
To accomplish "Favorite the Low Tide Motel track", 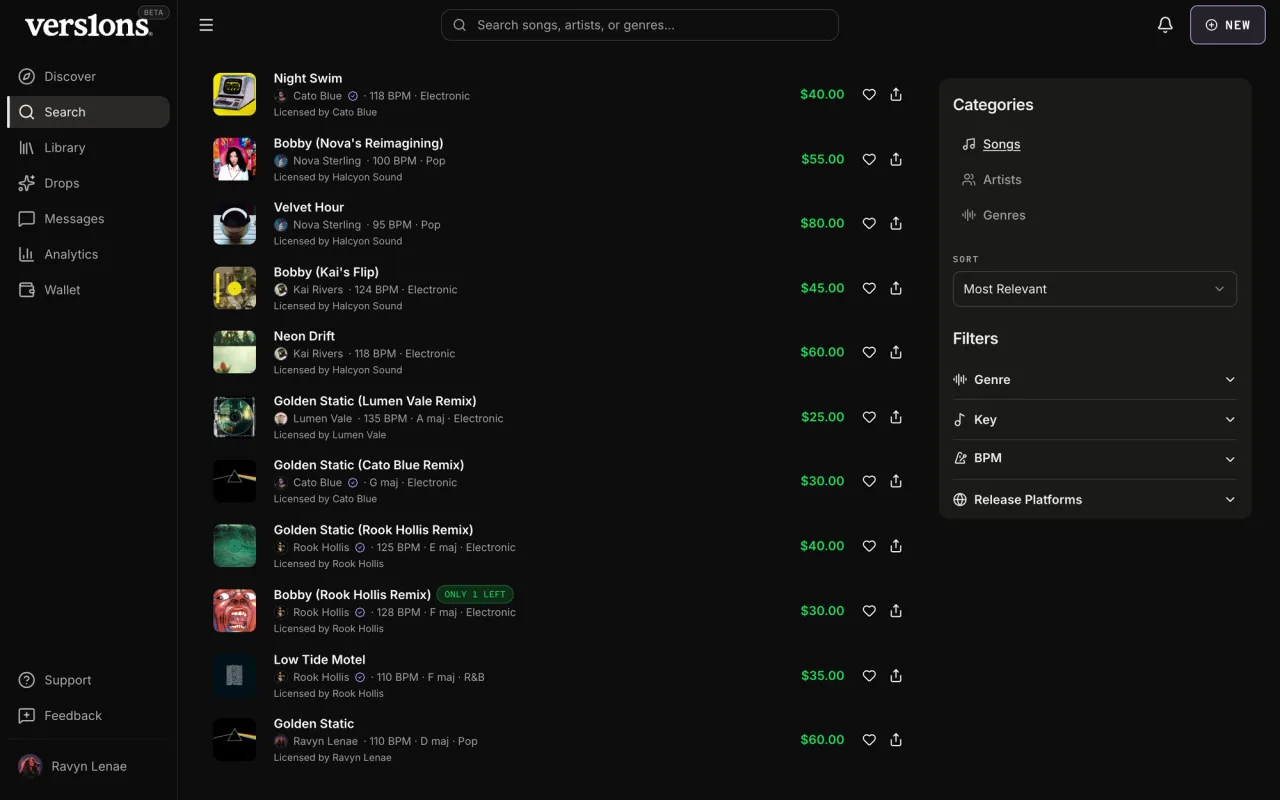I will (869, 675).
